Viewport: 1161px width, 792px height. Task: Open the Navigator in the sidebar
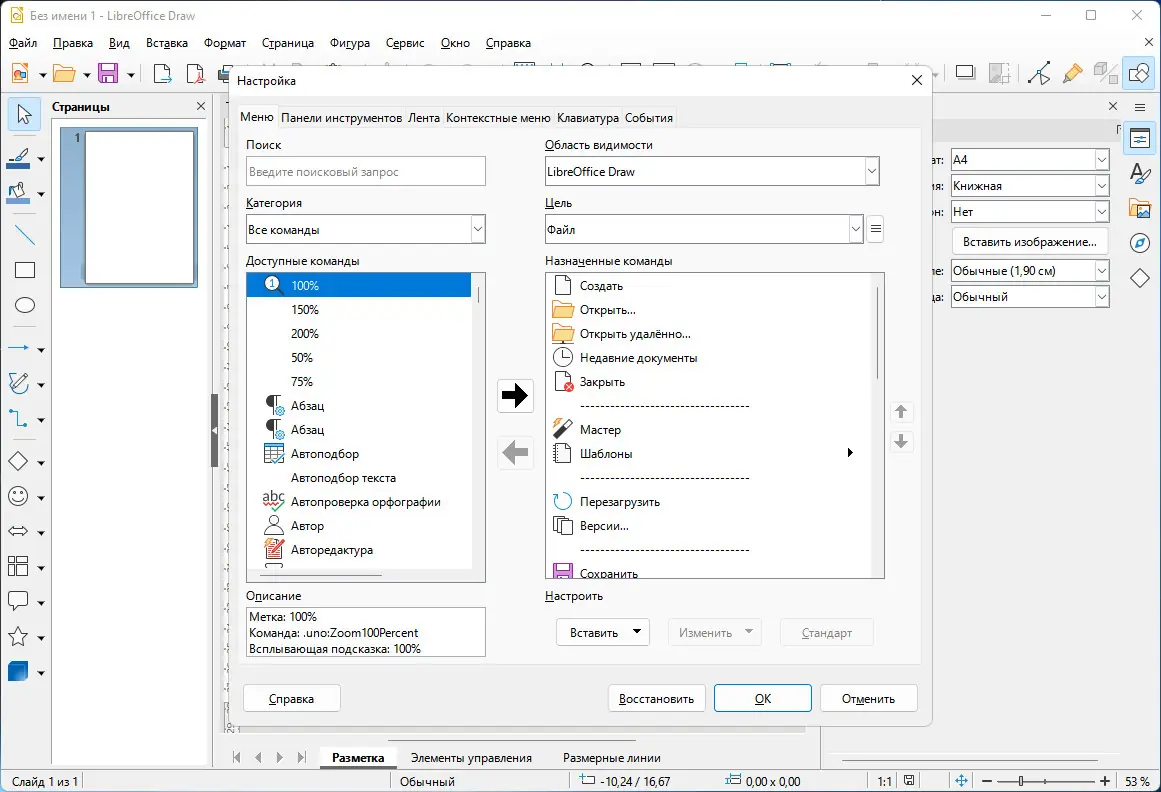tap(1140, 242)
